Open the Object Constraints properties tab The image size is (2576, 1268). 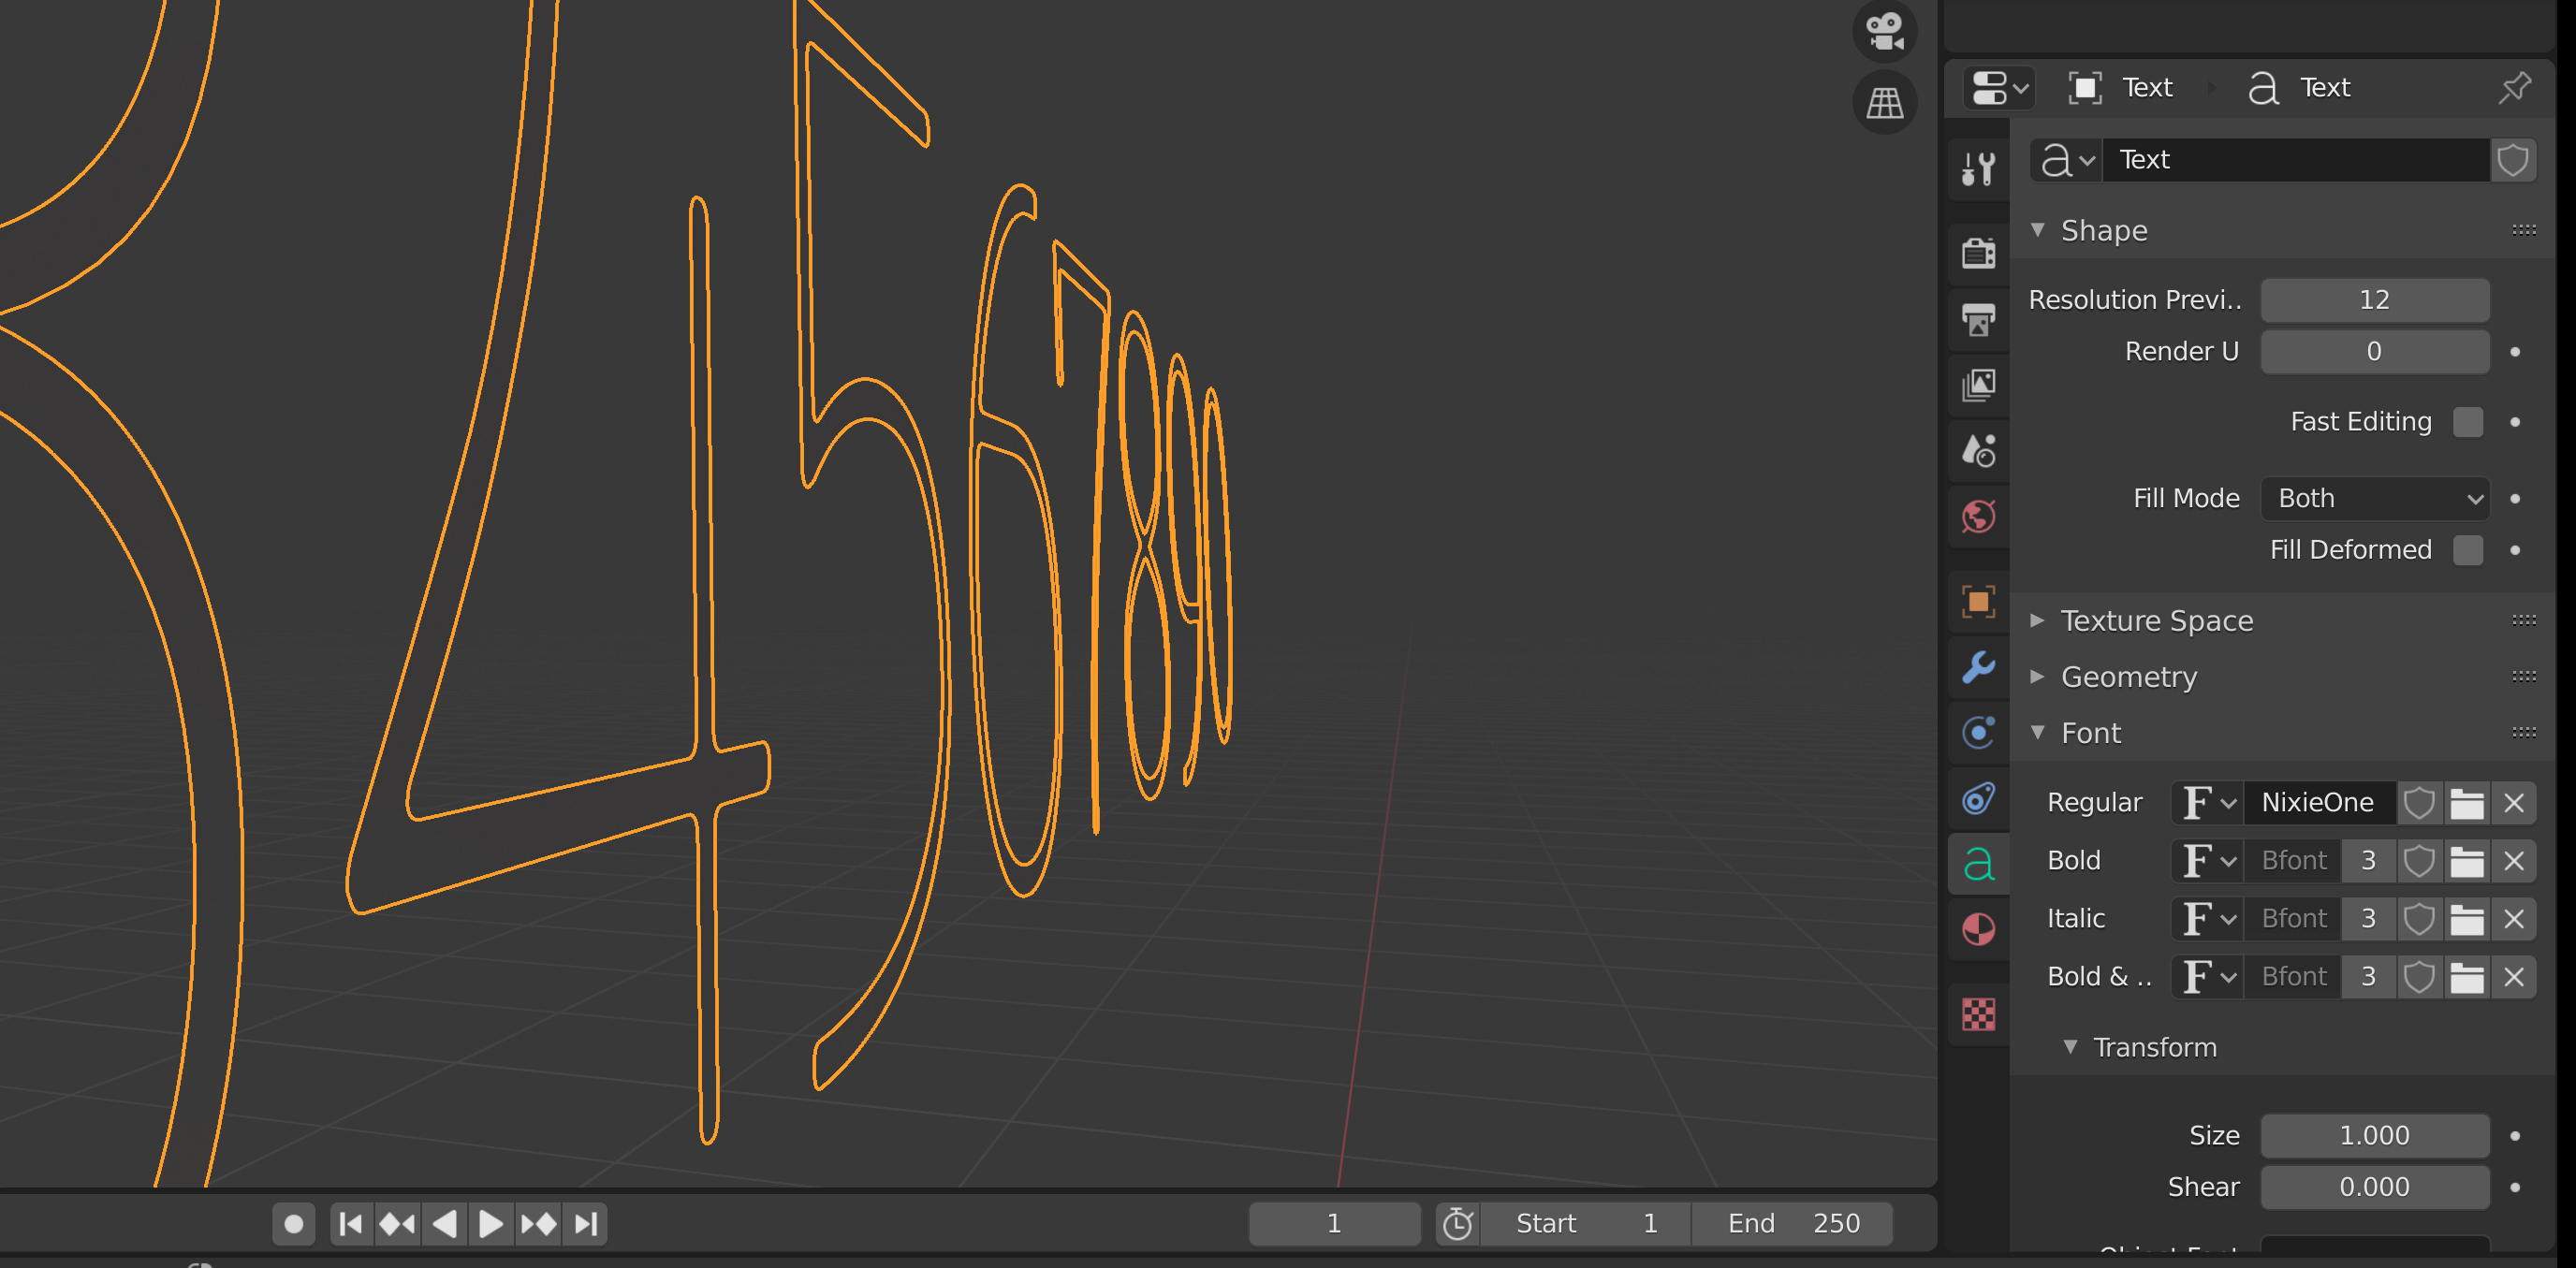tap(1978, 799)
